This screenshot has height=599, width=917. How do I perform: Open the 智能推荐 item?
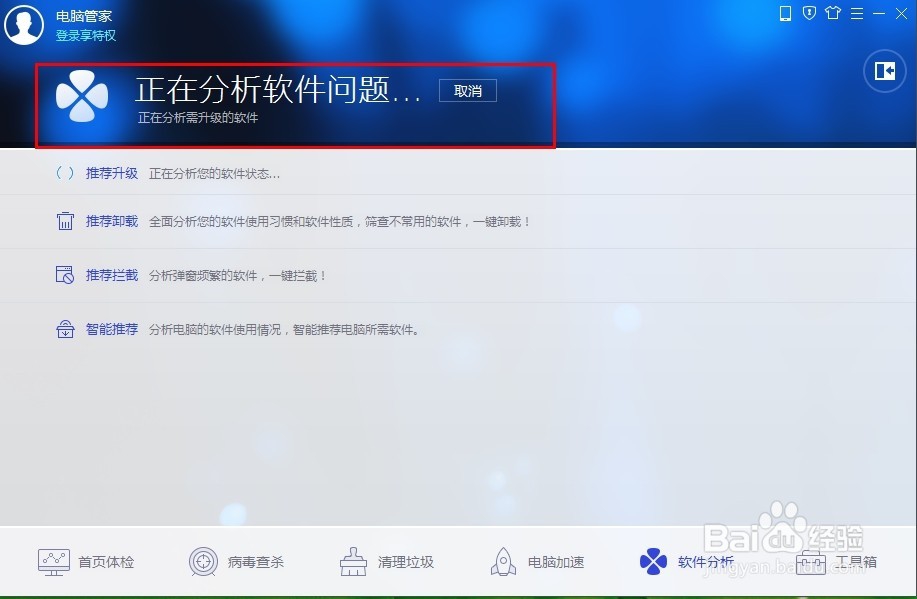point(112,329)
